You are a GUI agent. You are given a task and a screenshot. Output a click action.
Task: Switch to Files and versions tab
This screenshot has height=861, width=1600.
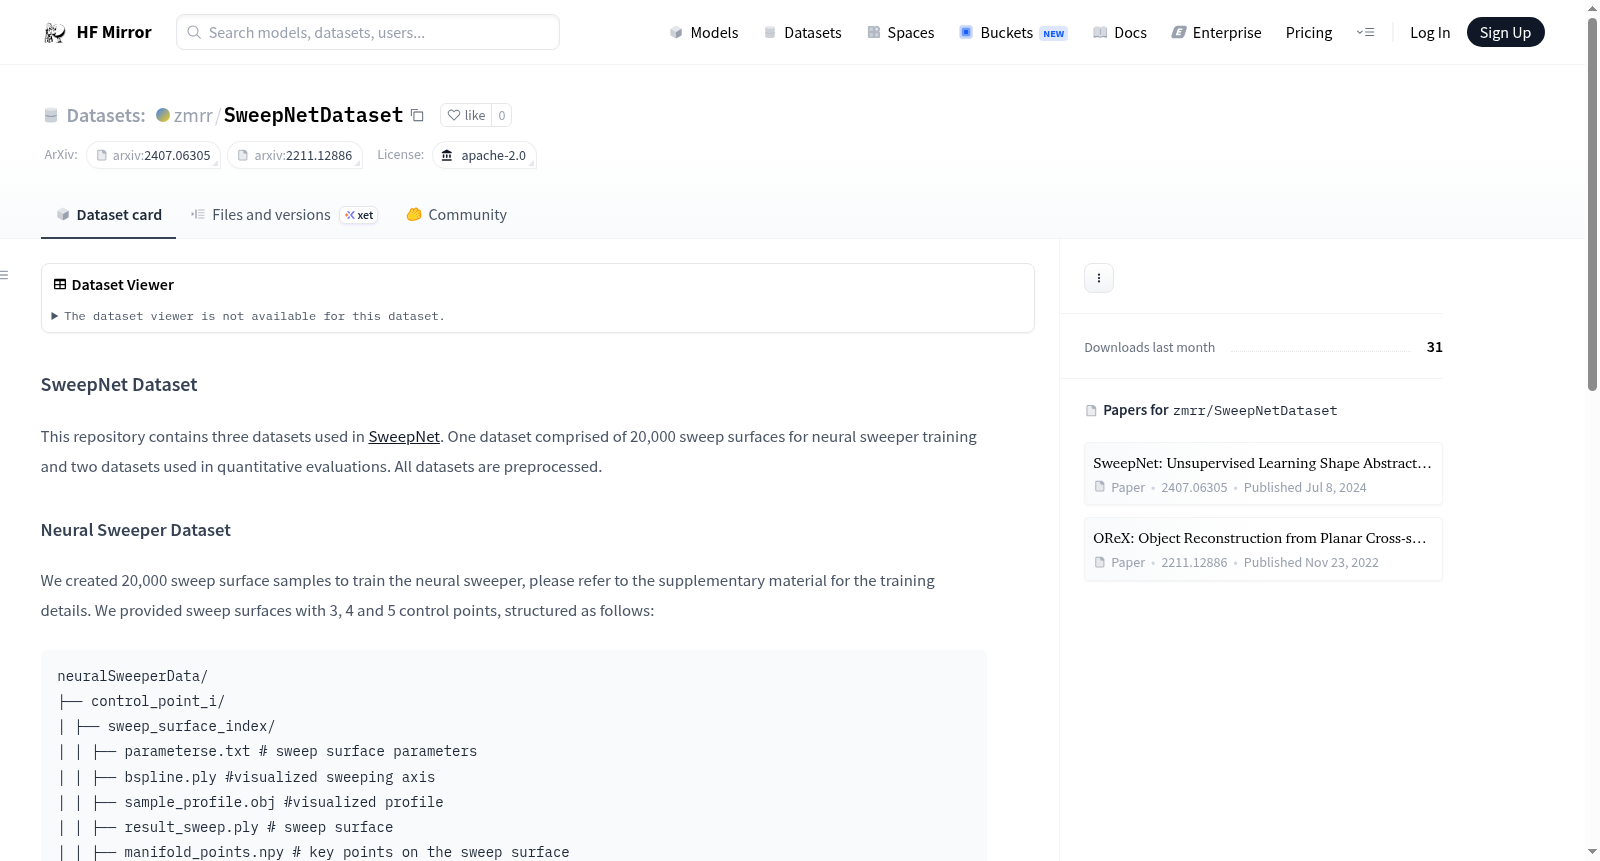[x=284, y=215]
